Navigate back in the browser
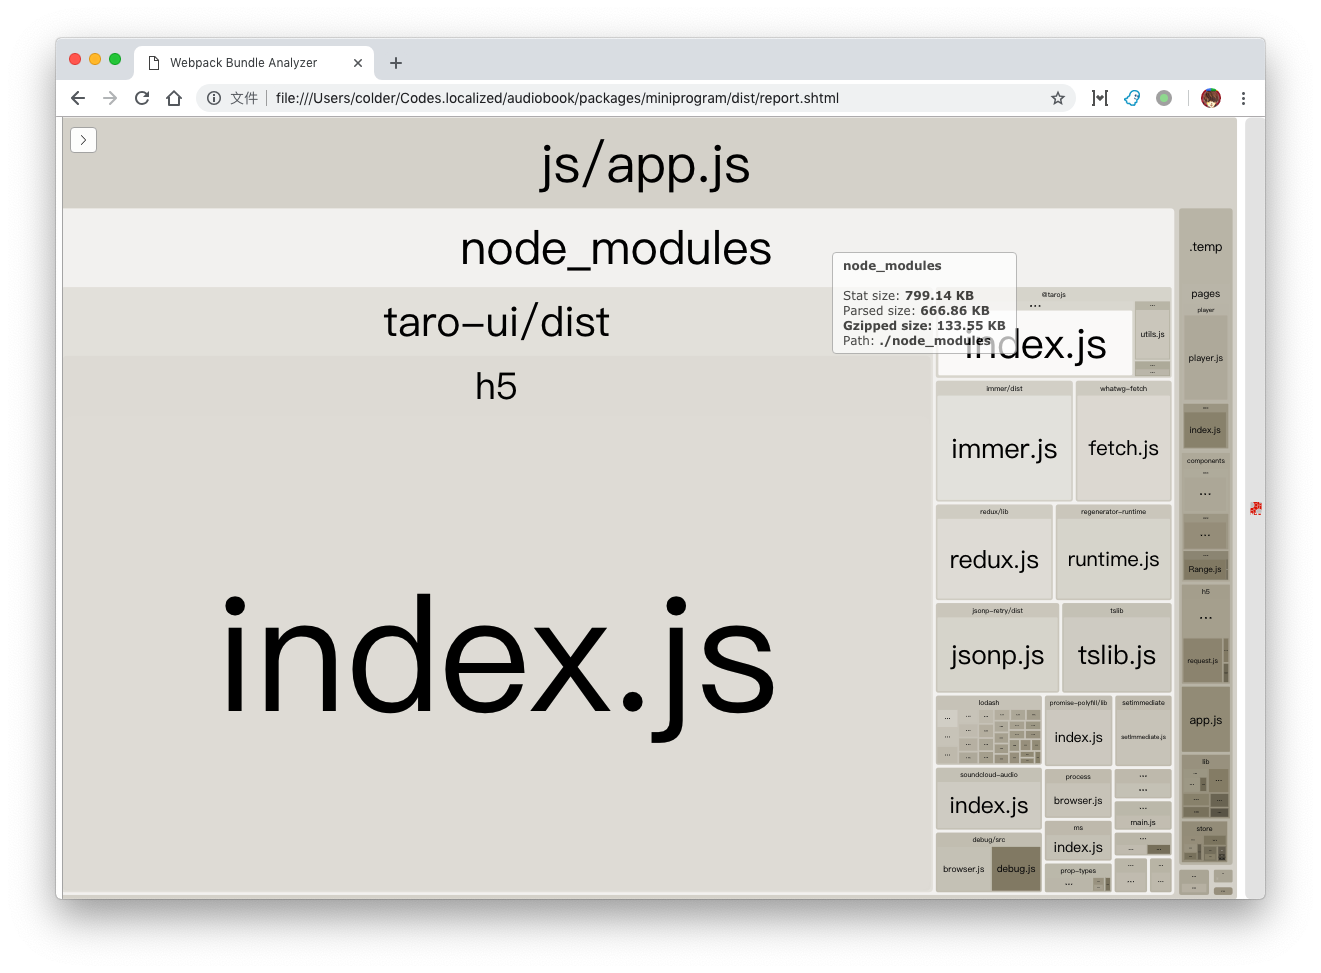Screen dimensions: 1321x973 coord(77,98)
